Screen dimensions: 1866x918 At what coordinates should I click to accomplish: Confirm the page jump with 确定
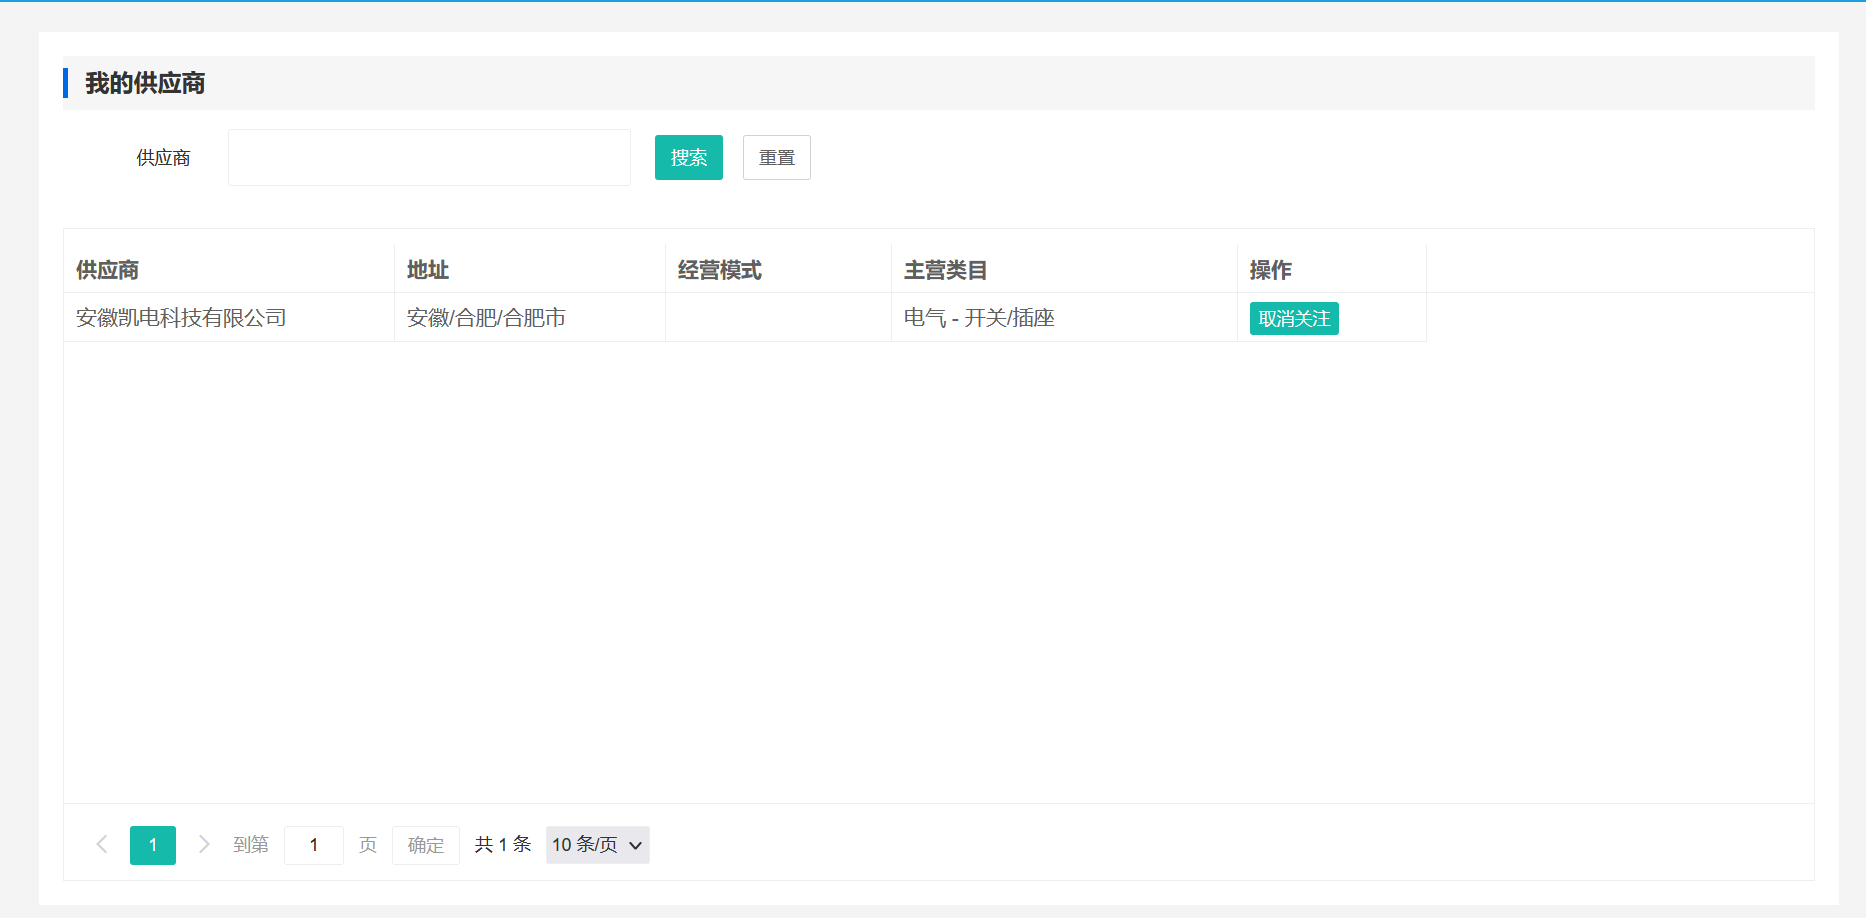pos(425,845)
